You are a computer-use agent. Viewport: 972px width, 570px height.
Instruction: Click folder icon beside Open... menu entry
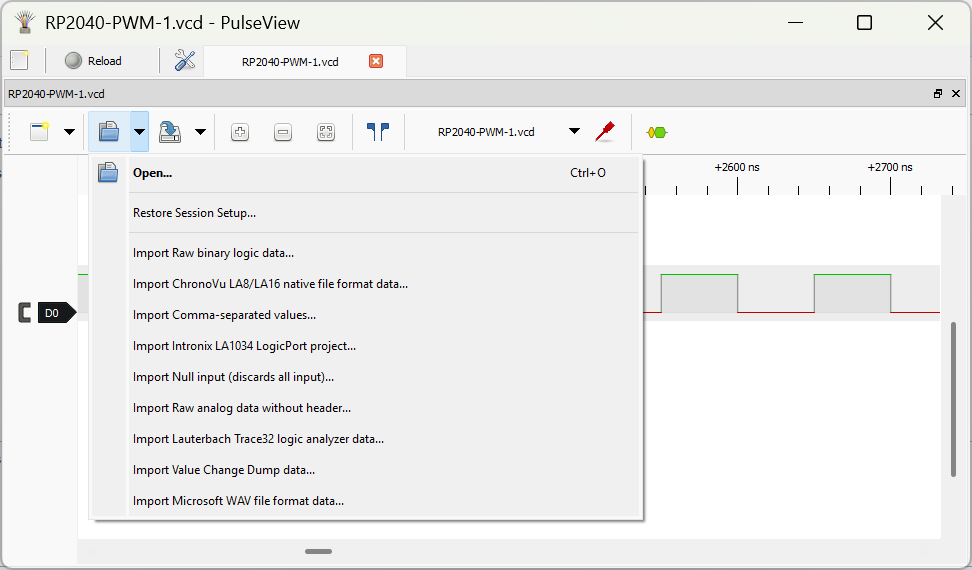point(108,173)
